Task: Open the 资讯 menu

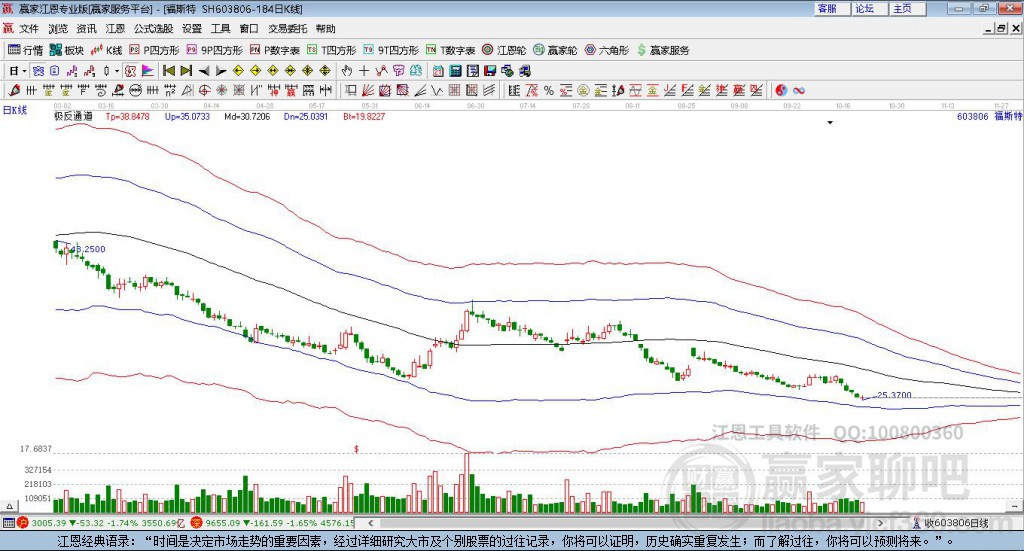Action: 86,29
